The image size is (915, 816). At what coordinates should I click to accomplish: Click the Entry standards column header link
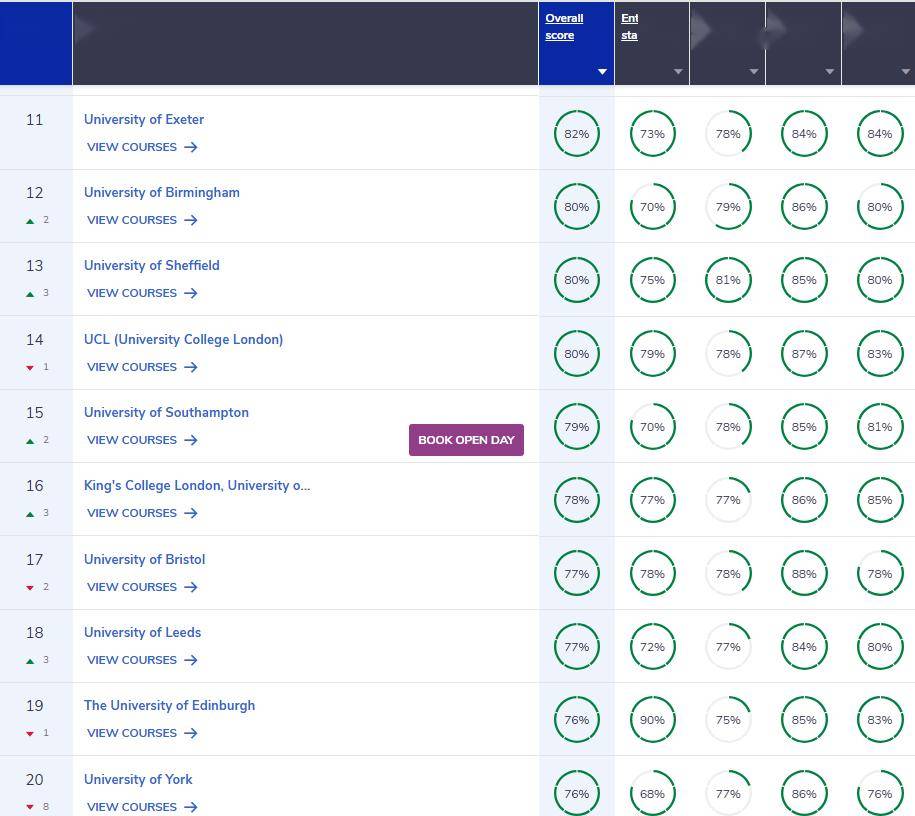[630, 27]
